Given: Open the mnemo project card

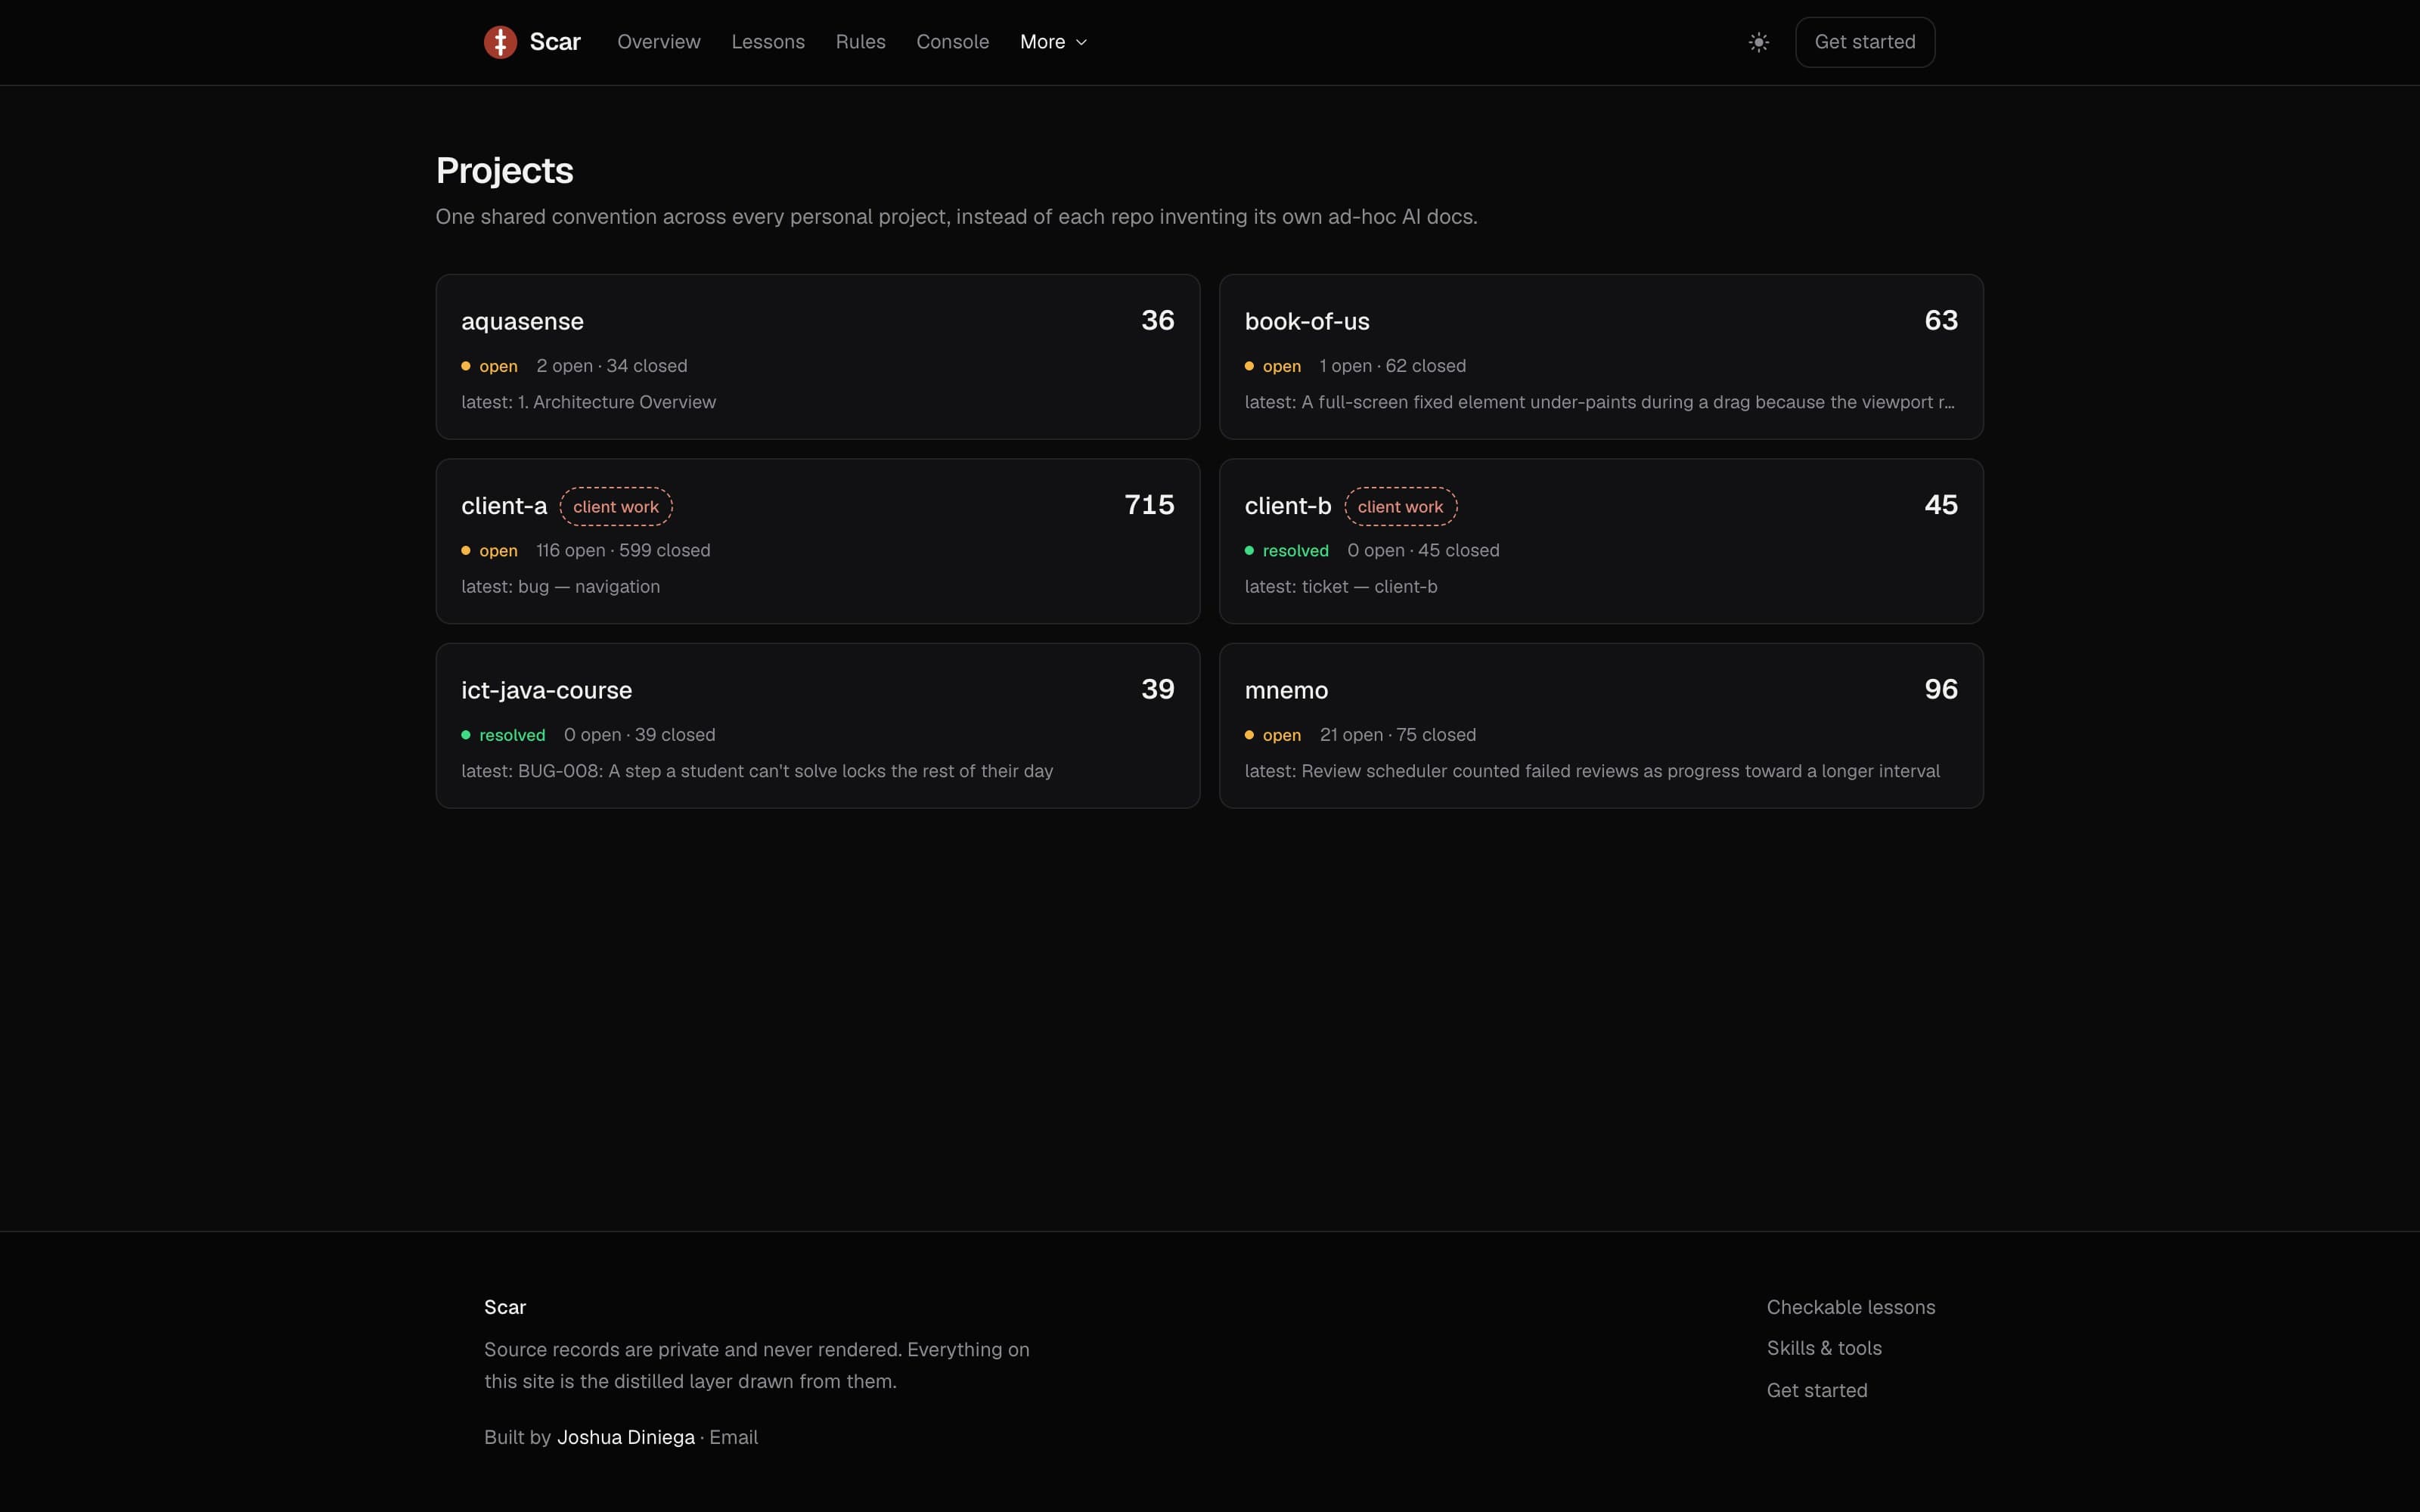Looking at the screenshot, I should pos(1601,726).
